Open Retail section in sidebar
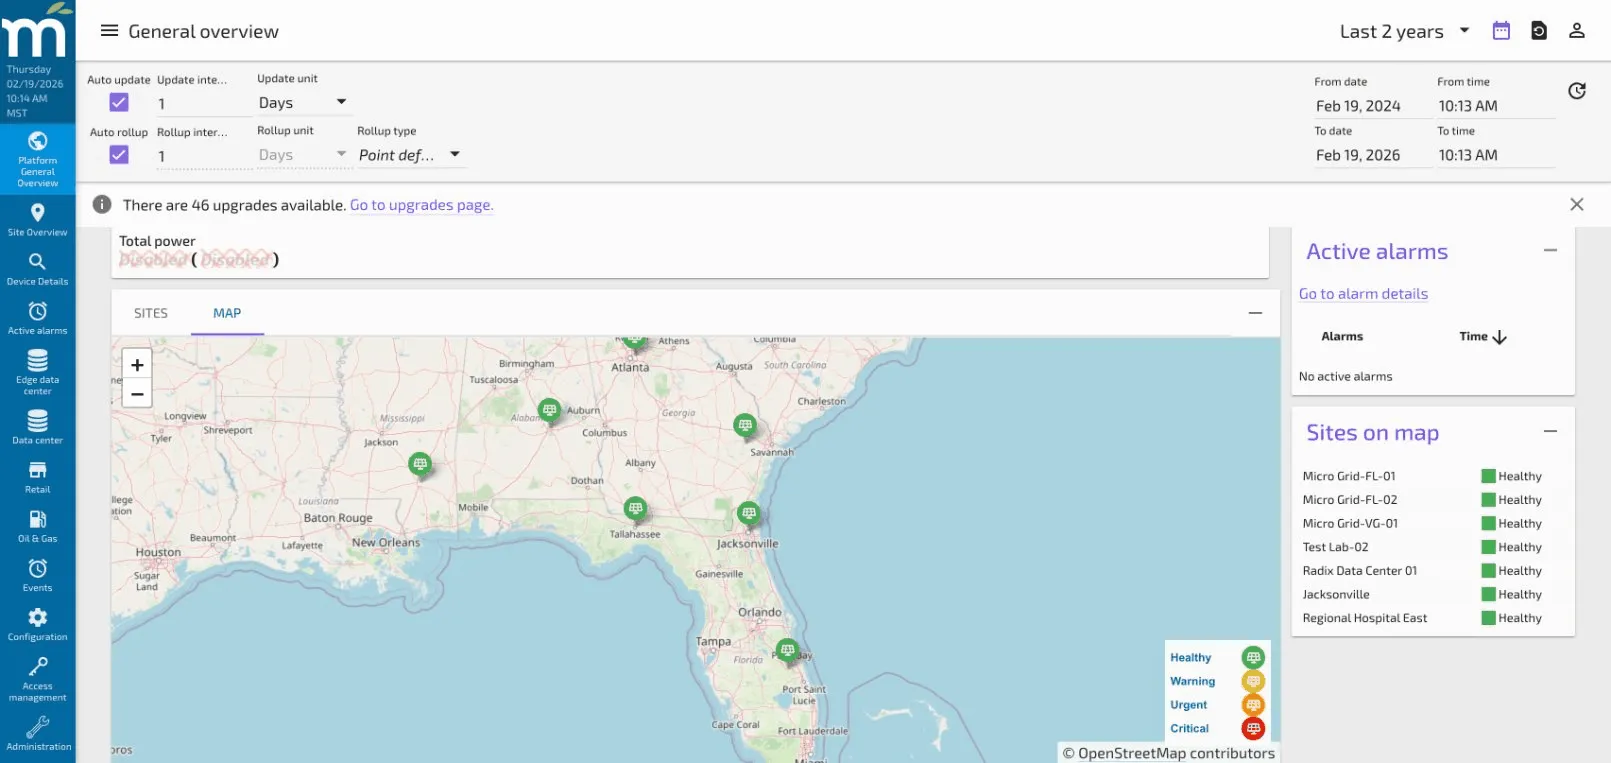1611x763 pixels. 38,477
